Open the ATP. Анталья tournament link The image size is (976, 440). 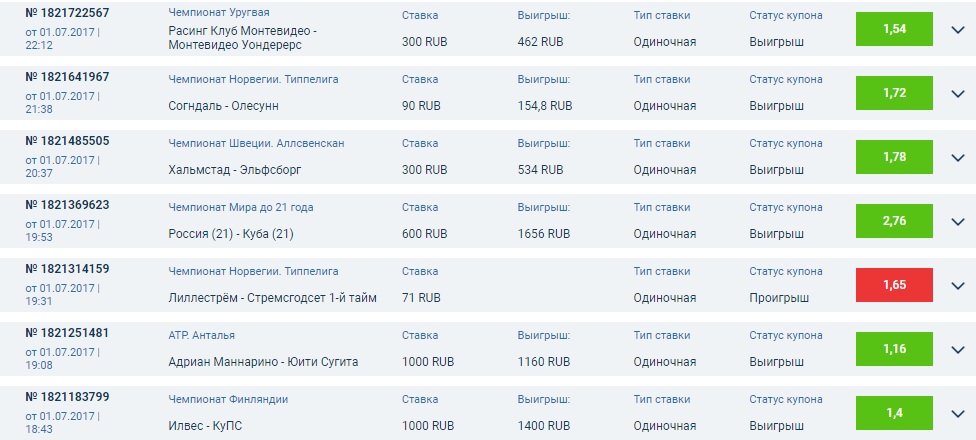(x=201, y=335)
